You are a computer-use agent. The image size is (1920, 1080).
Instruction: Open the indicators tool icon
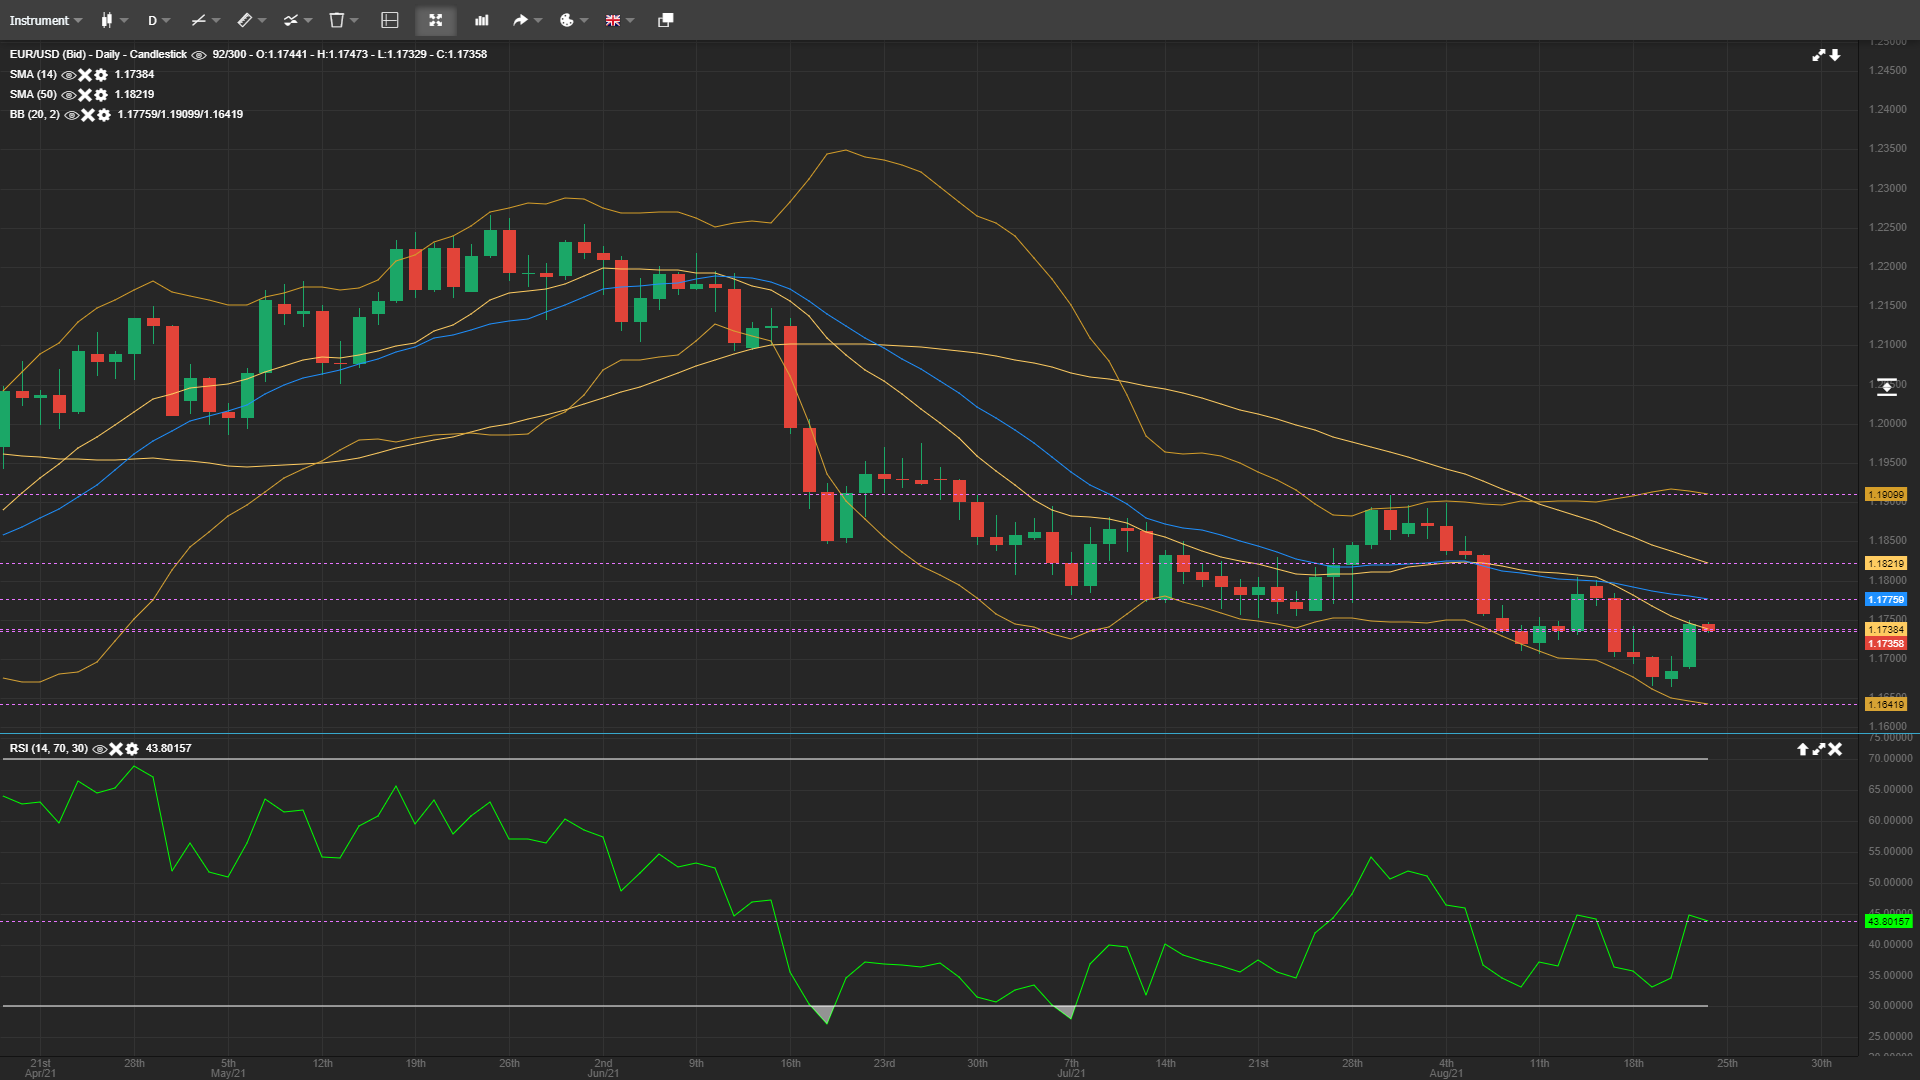(x=290, y=20)
